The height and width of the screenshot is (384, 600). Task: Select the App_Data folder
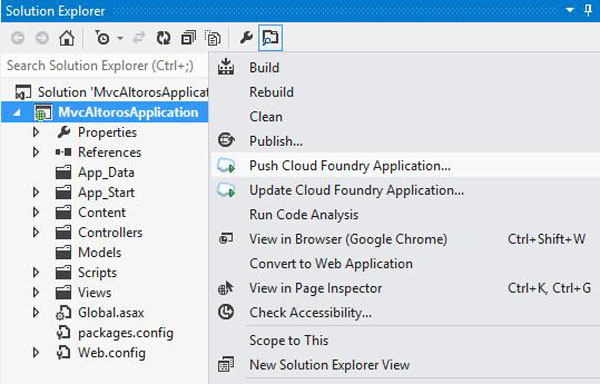pos(106,172)
